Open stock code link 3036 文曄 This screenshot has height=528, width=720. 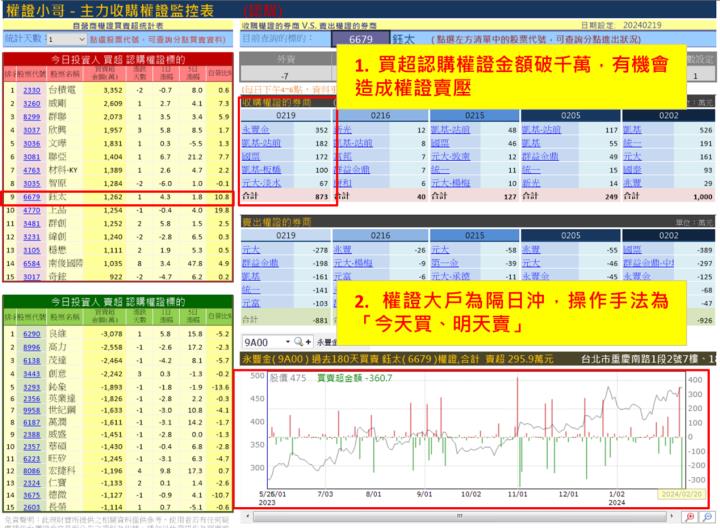[x=32, y=144]
